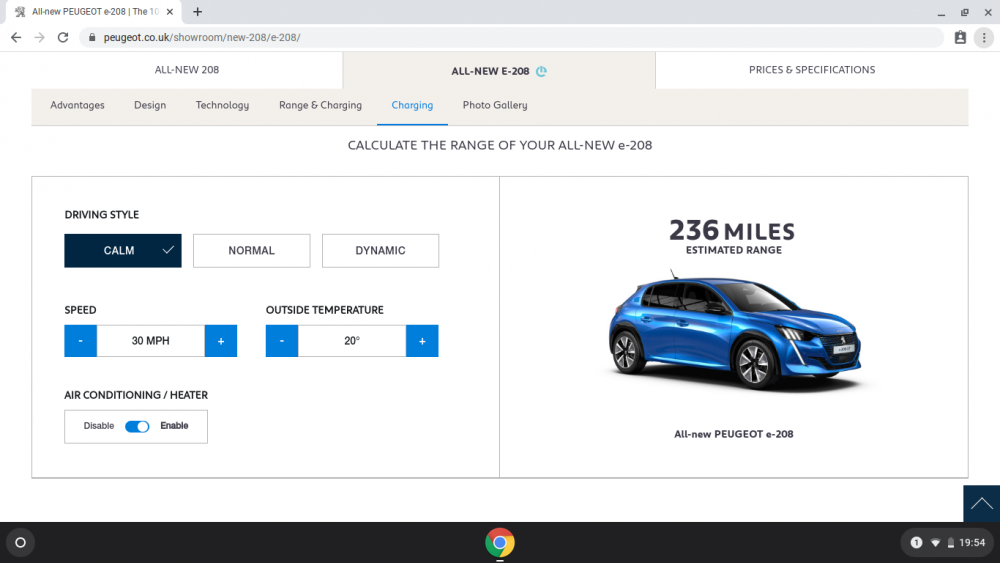Viewport: 1000px width, 563px height.
Task: Reload the Peugeot page
Action: 62,38
